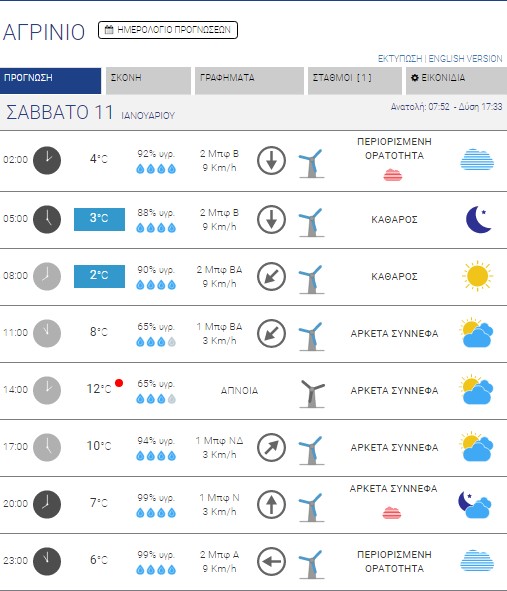The height and width of the screenshot is (591, 507).
Task: Click the dark clock icon at 23:00
Action: click(x=47, y=561)
